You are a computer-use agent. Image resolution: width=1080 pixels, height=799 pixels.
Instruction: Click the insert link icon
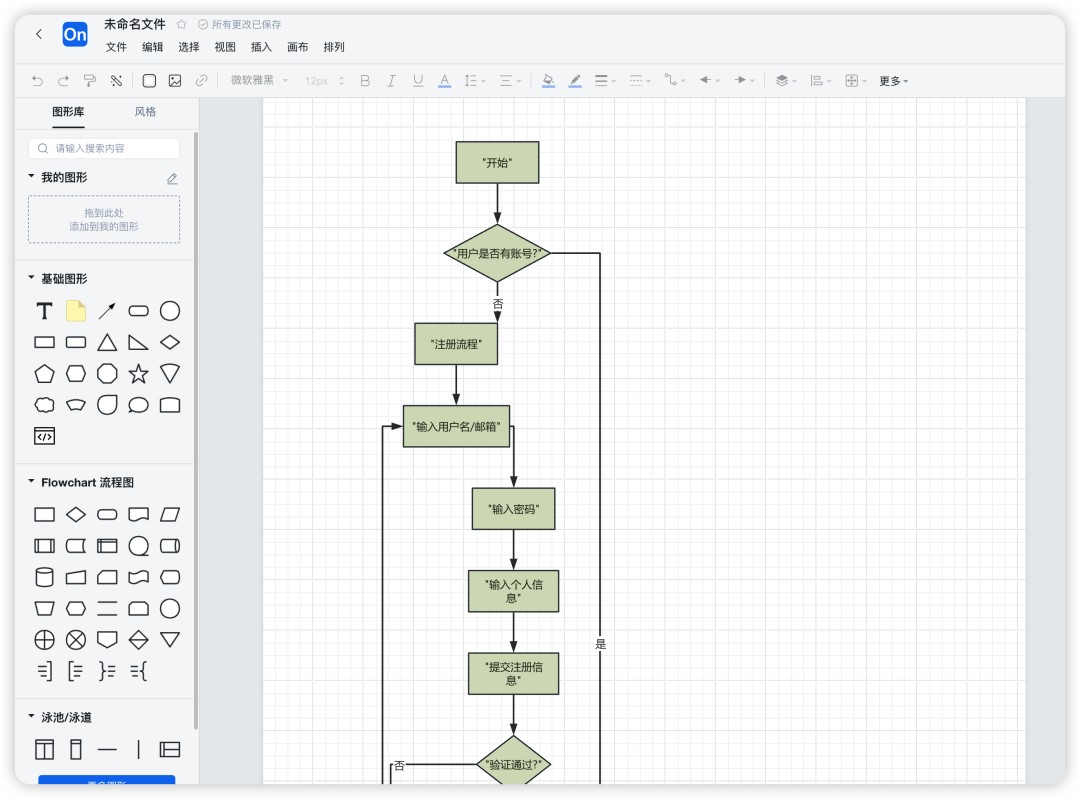click(201, 81)
